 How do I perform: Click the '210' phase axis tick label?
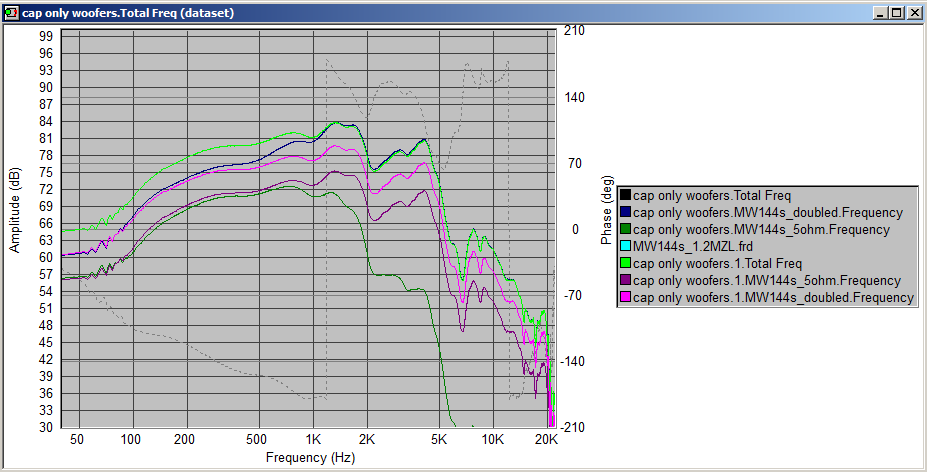coord(575,30)
